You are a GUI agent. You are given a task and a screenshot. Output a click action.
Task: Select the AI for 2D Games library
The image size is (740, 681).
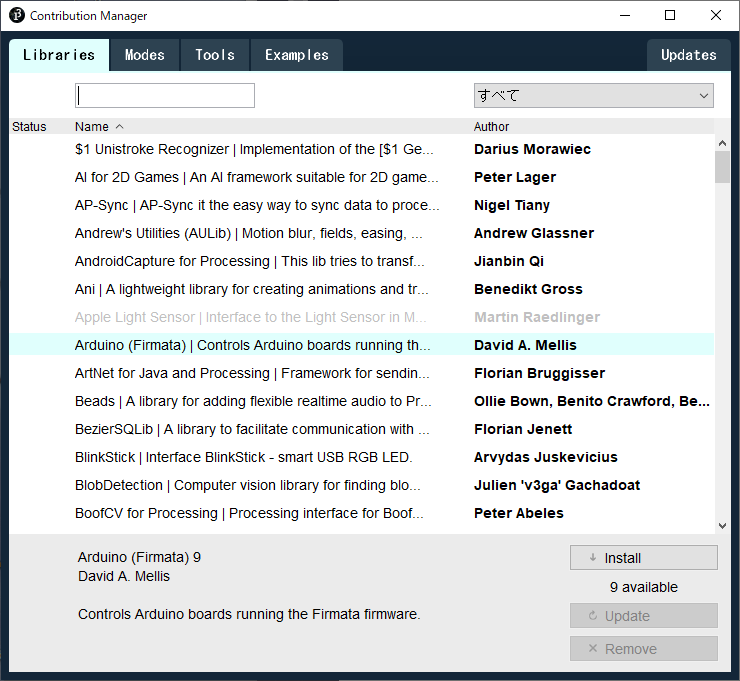click(x=362, y=177)
